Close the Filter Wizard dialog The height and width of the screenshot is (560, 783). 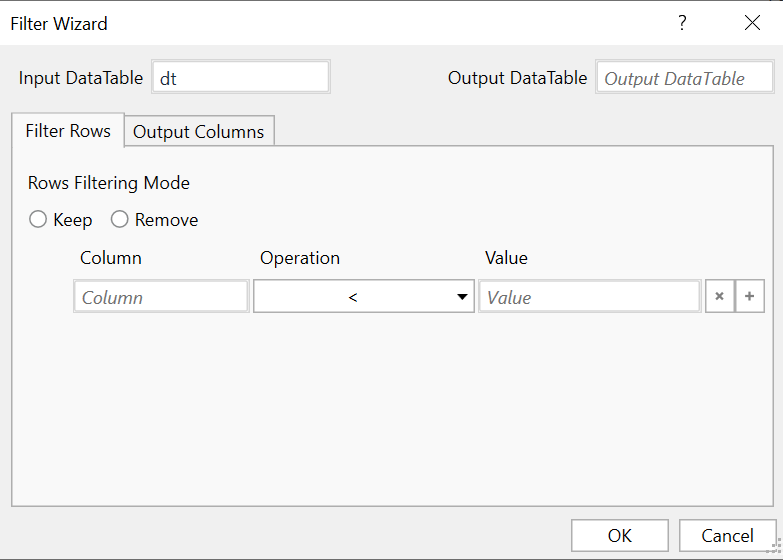752,23
